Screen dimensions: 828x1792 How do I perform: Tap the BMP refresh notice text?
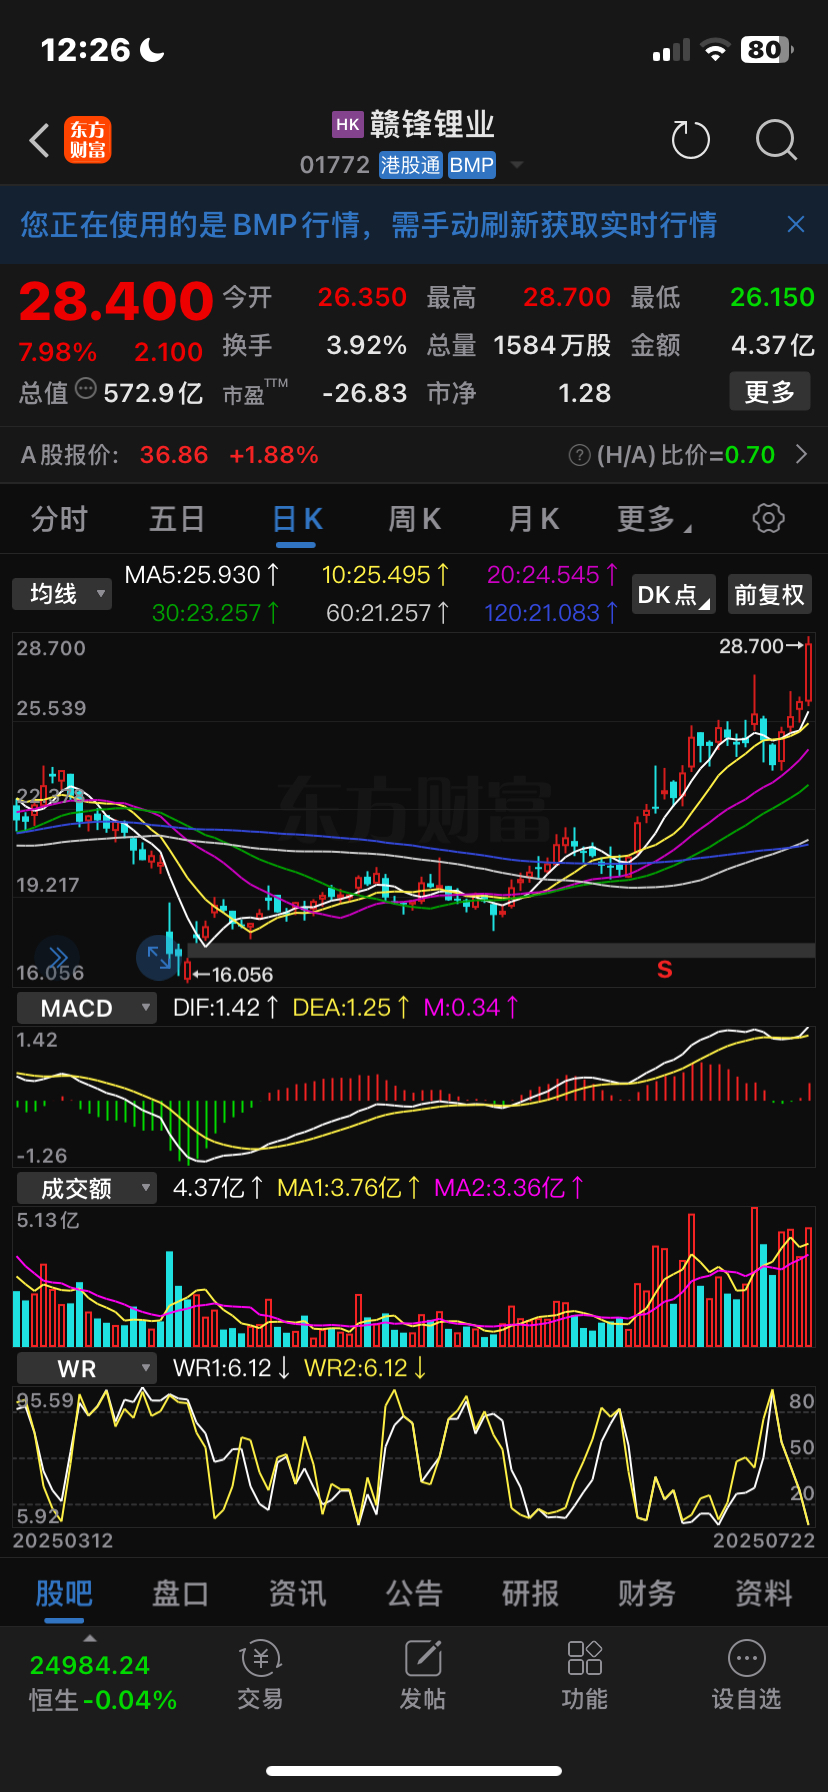coord(369,224)
